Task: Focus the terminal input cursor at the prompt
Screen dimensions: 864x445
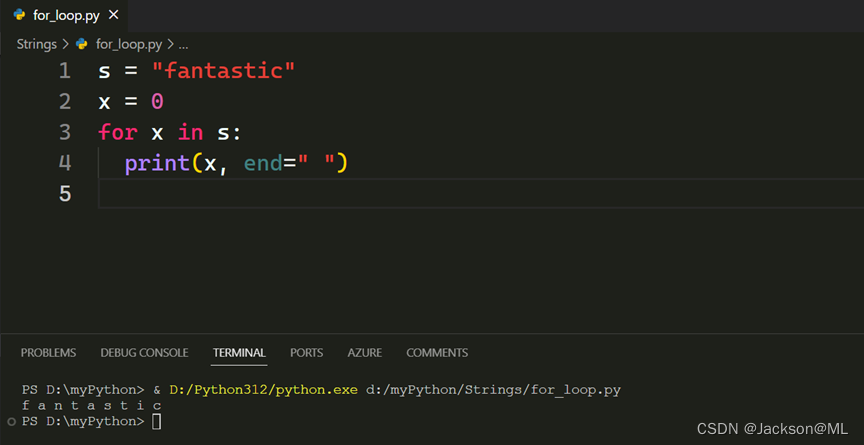Action: (x=156, y=422)
